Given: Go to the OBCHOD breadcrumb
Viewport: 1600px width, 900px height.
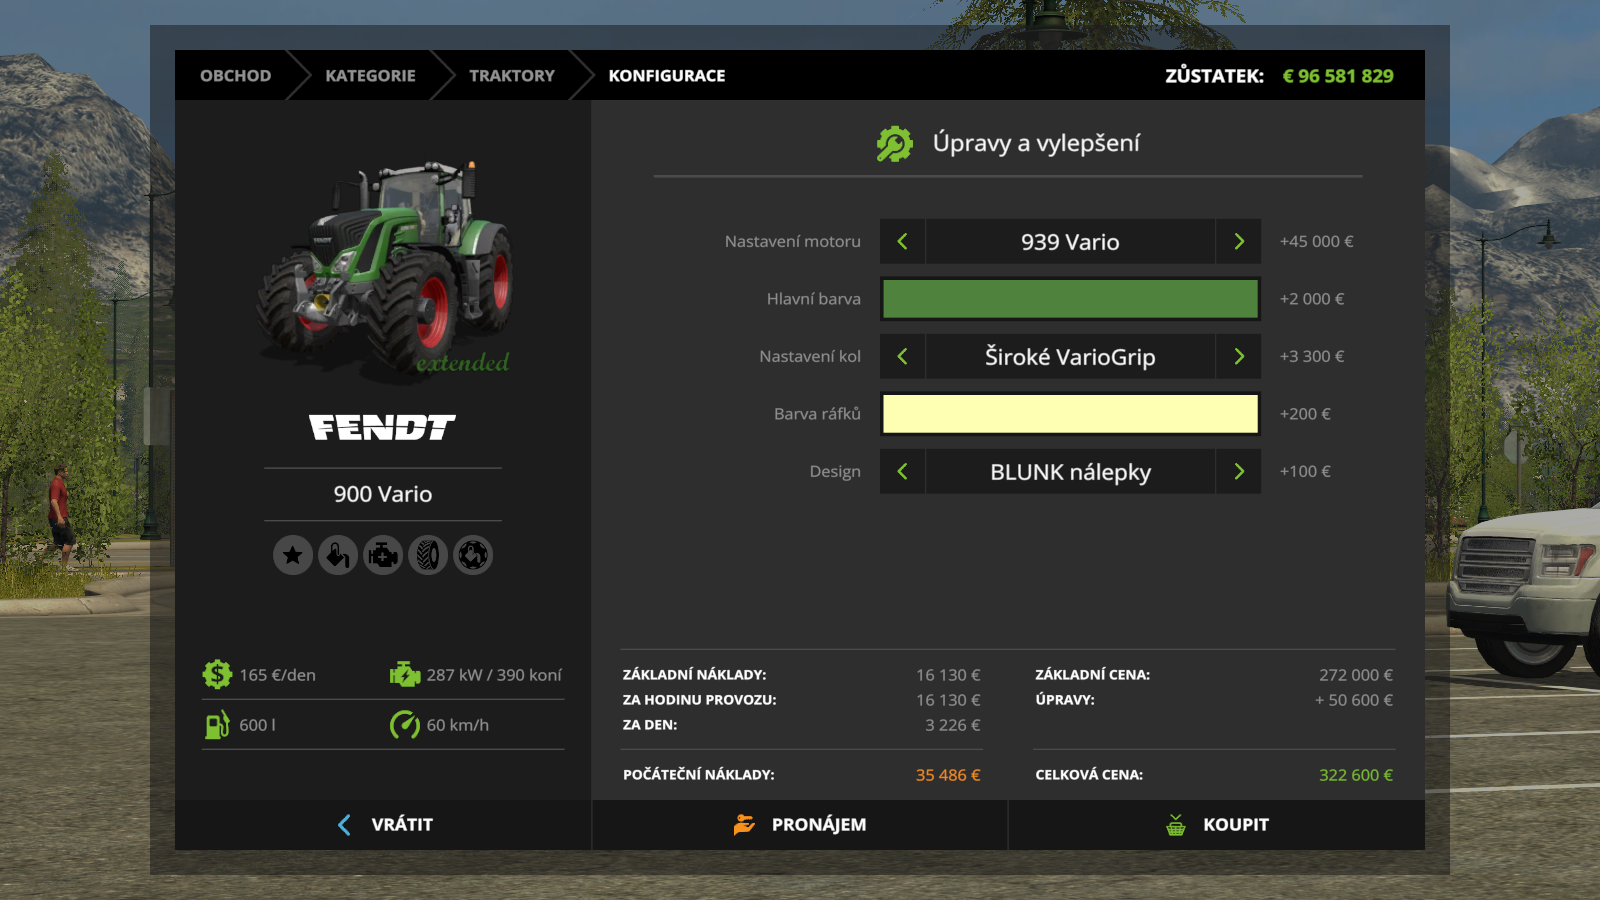Looking at the screenshot, I should point(235,76).
